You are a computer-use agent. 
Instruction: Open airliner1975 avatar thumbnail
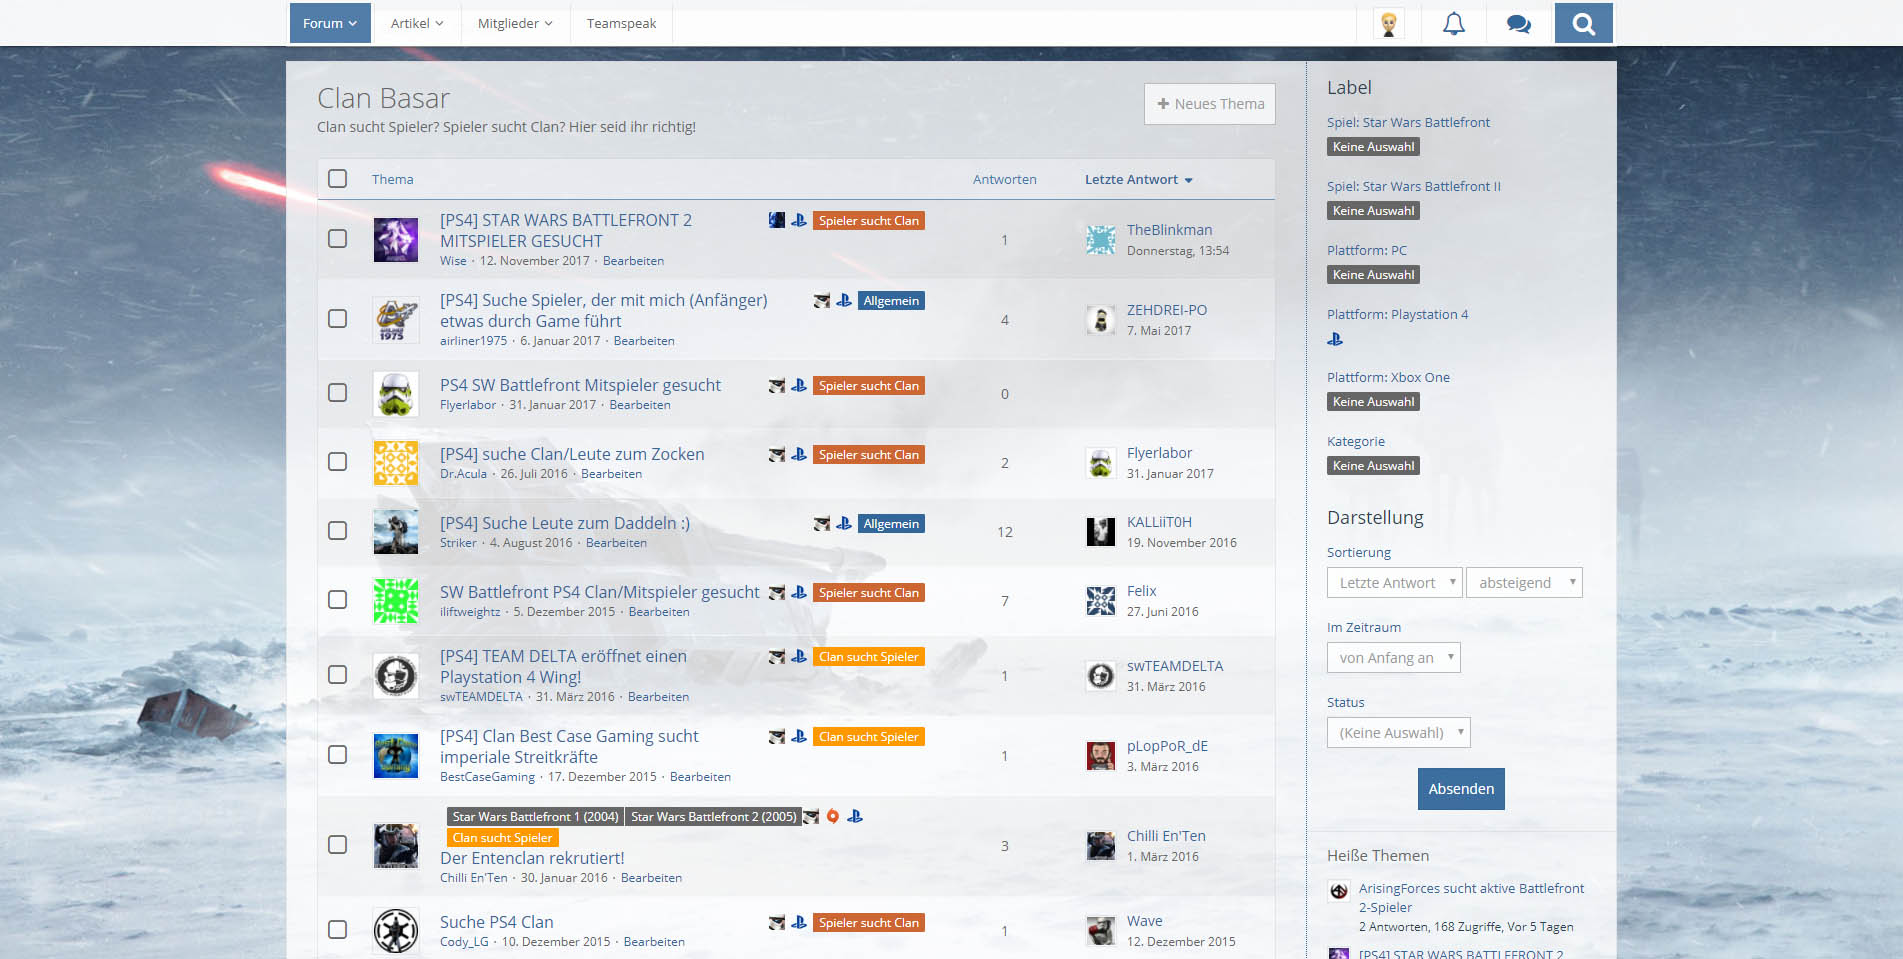click(x=396, y=320)
